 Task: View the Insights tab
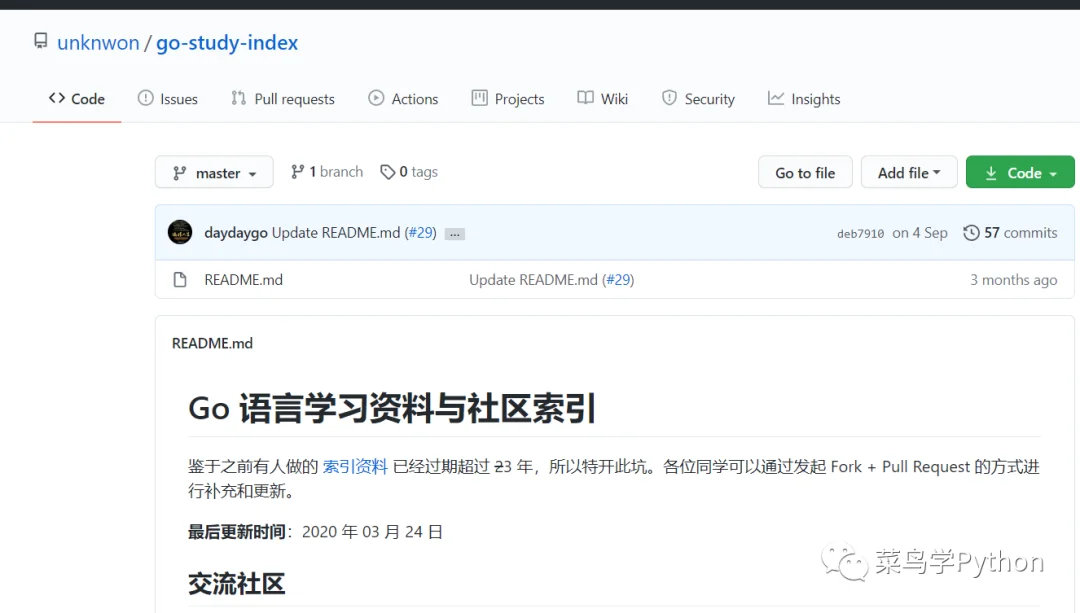[804, 99]
